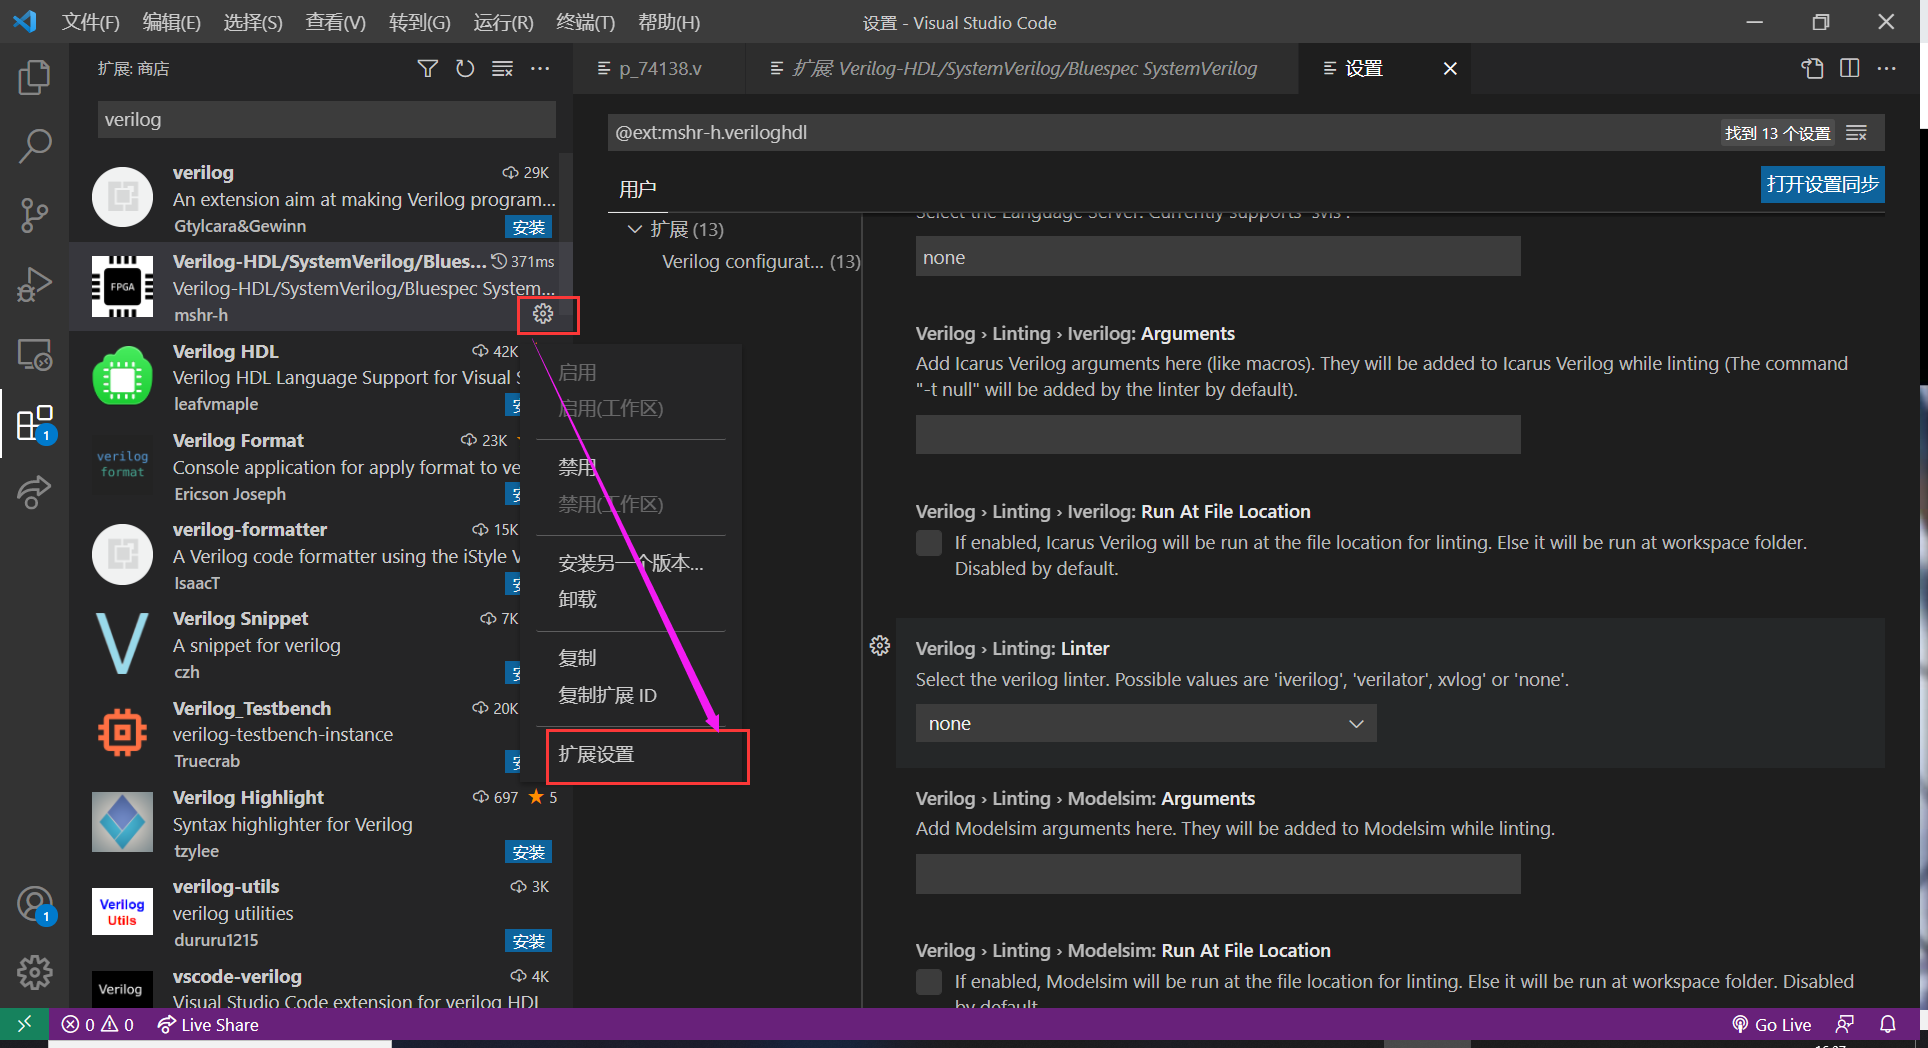Viewport: 1928px width, 1048px height.
Task: Open vscode-verilog extension entry
Action: click(x=320, y=987)
